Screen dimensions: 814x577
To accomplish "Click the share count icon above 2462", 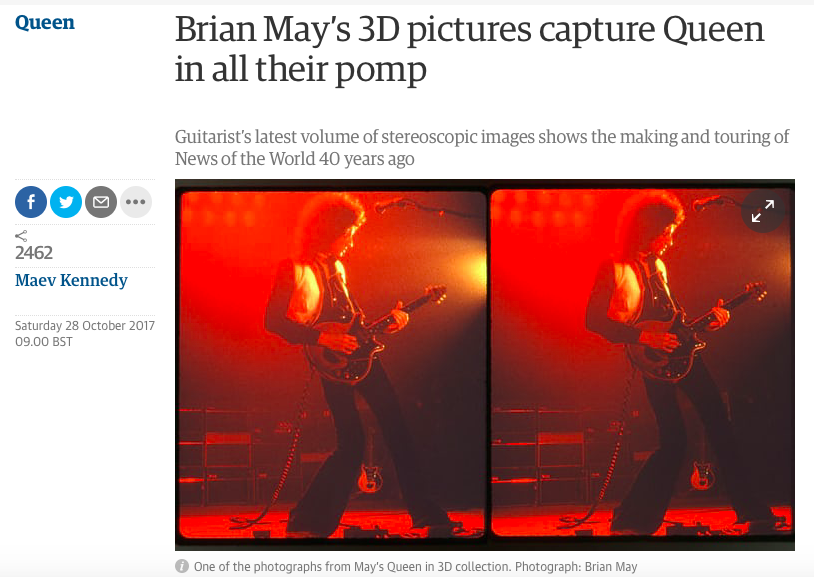I will click(21, 236).
